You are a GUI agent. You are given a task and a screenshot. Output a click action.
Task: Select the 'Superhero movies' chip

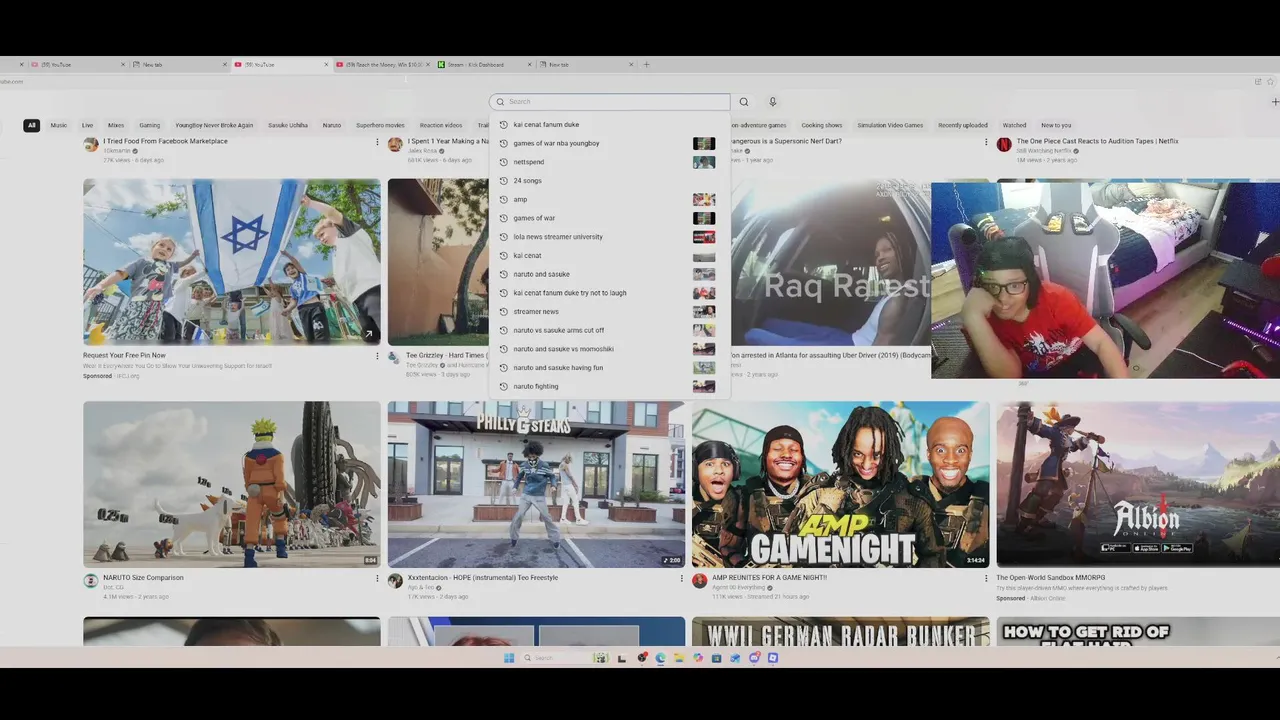click(x=380, y=125)
